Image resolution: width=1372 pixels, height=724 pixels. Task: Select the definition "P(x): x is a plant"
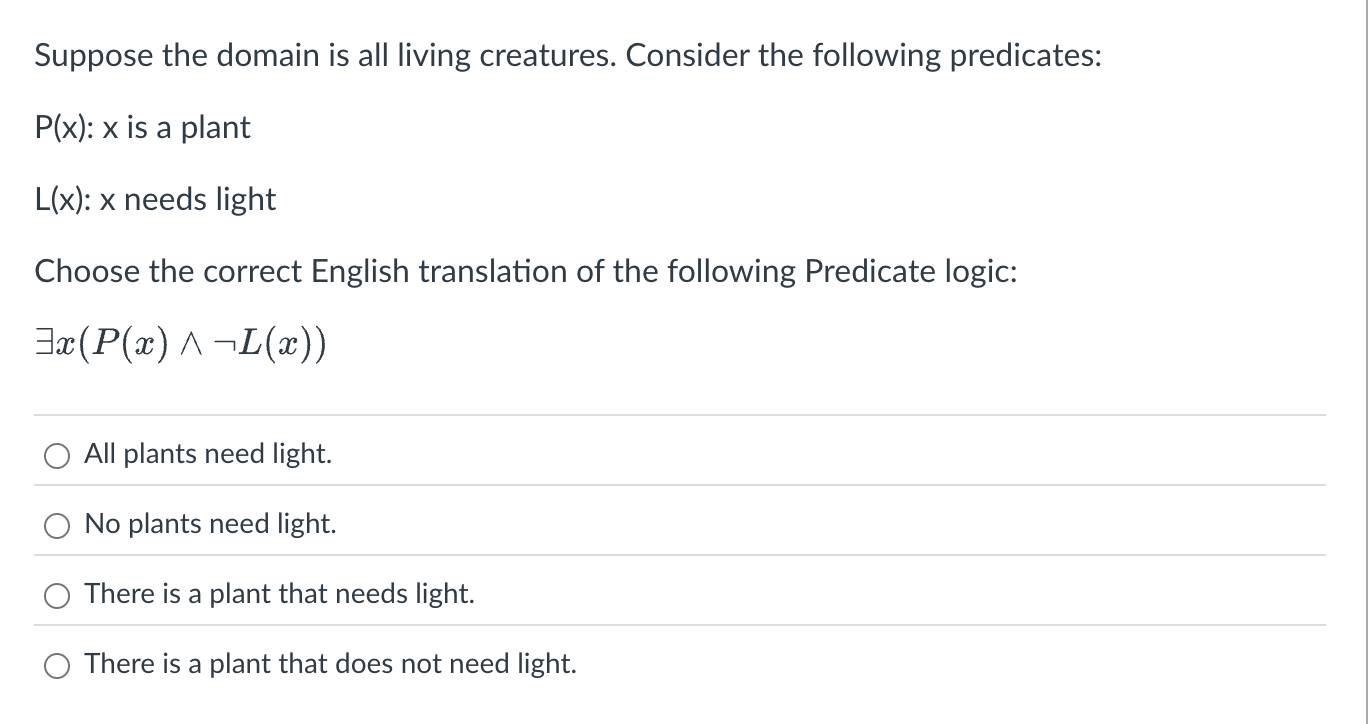coord(142,127)
